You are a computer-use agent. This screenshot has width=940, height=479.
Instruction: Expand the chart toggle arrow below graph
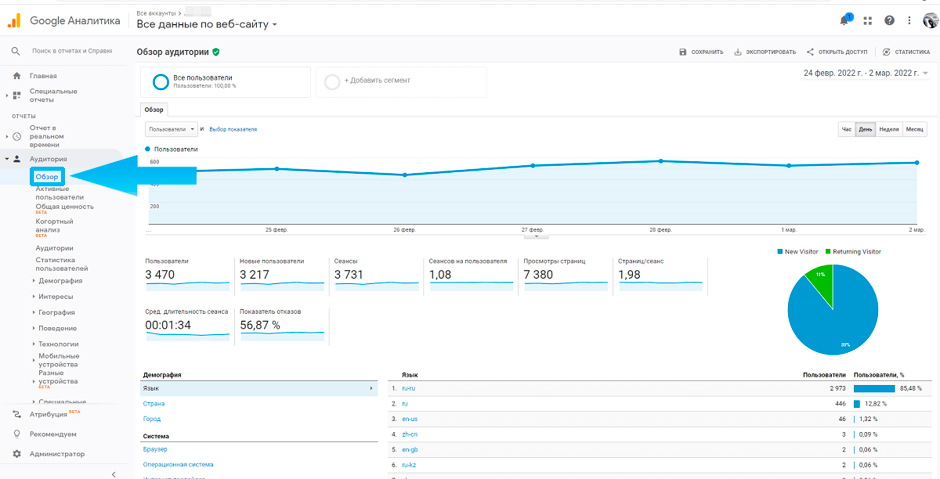click(537, 236)
